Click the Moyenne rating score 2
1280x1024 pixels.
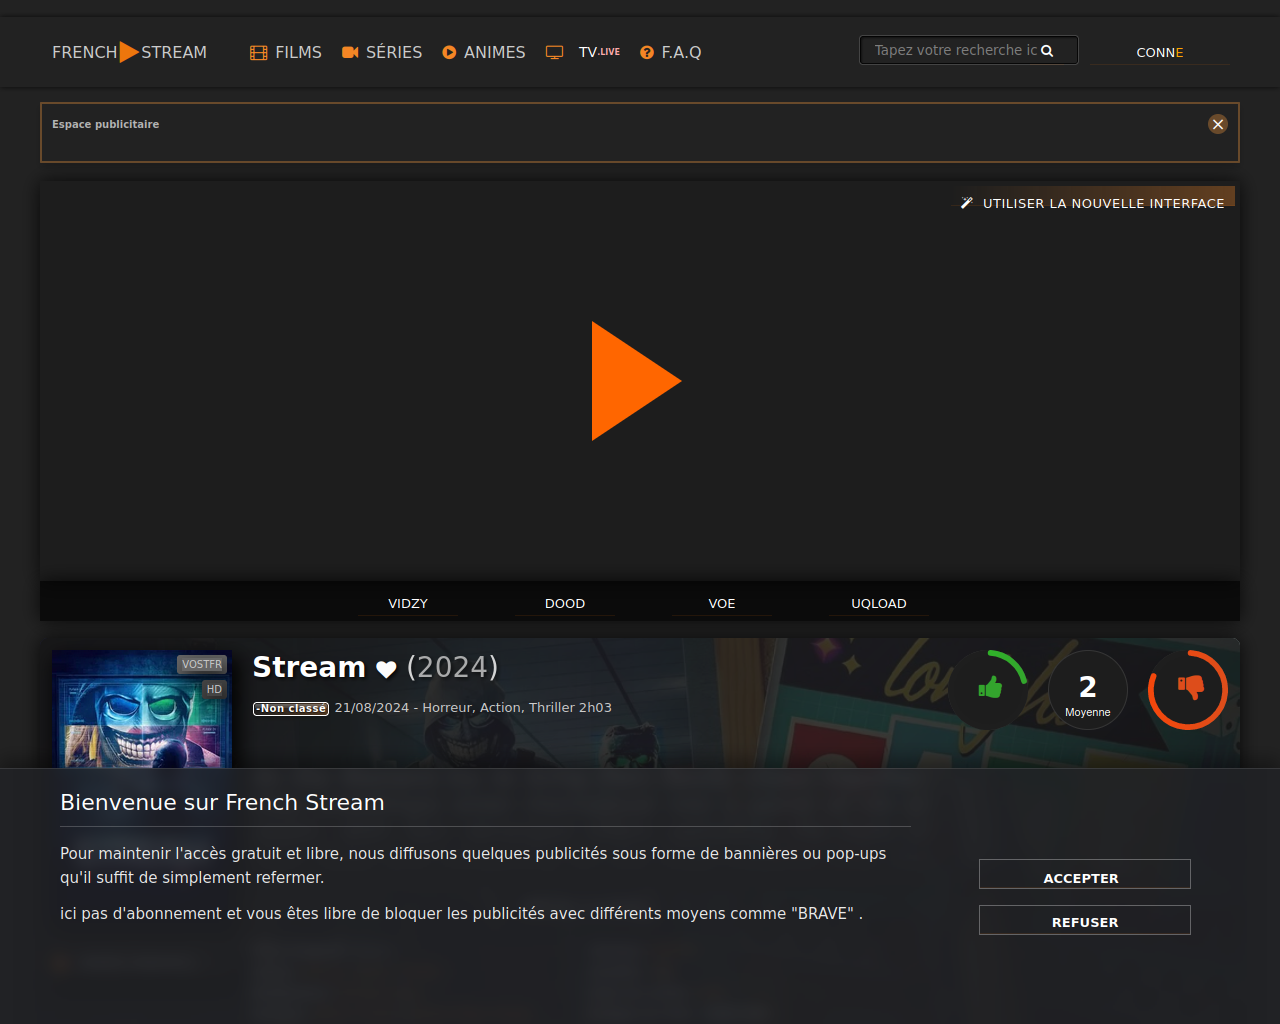tap(1088, 690)
